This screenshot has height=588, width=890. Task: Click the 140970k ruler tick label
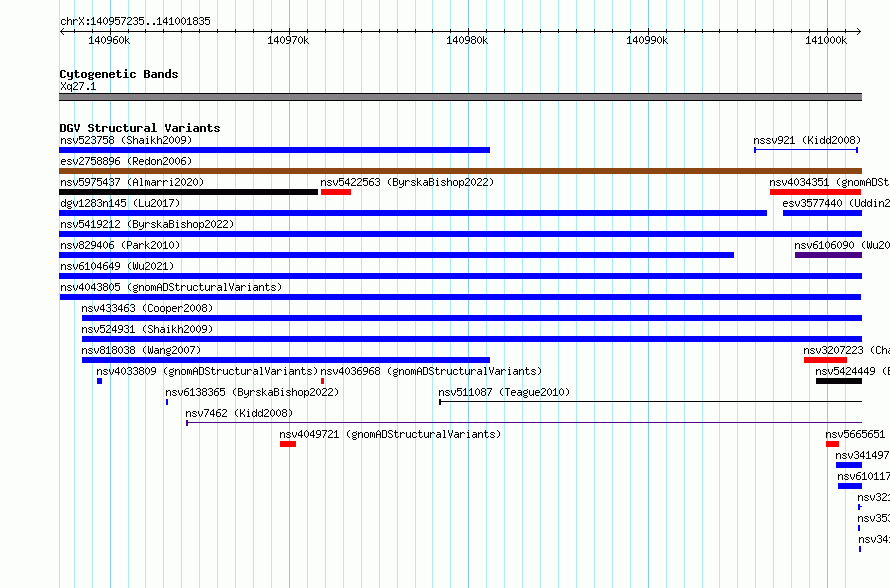pyautogui.click(x=288, y=40)
